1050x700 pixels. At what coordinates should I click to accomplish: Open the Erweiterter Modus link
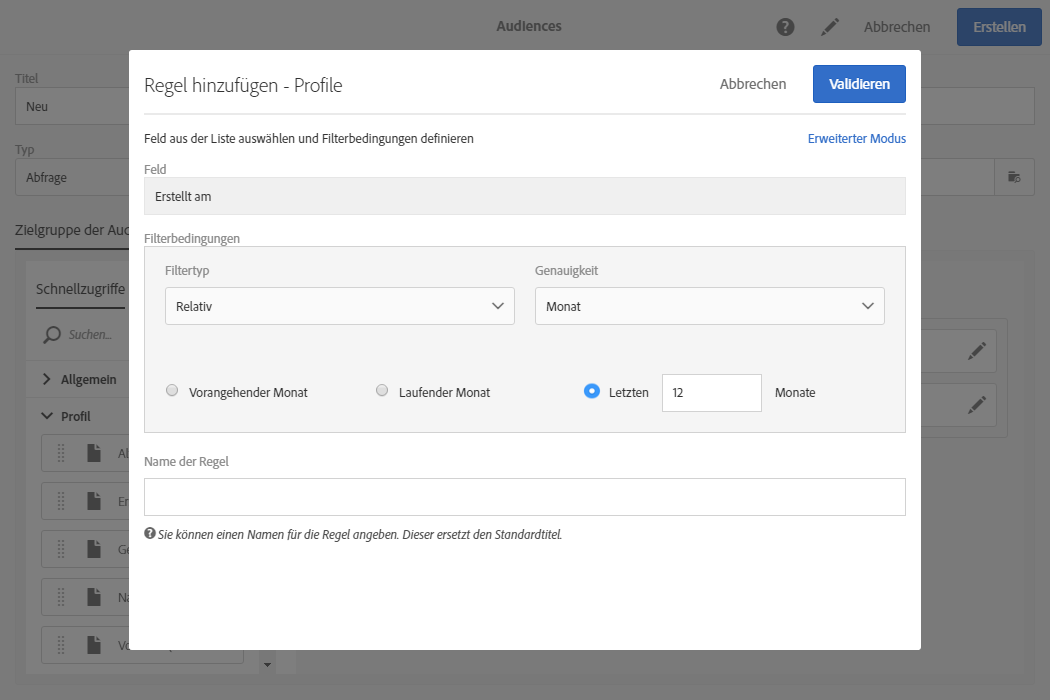857,139
